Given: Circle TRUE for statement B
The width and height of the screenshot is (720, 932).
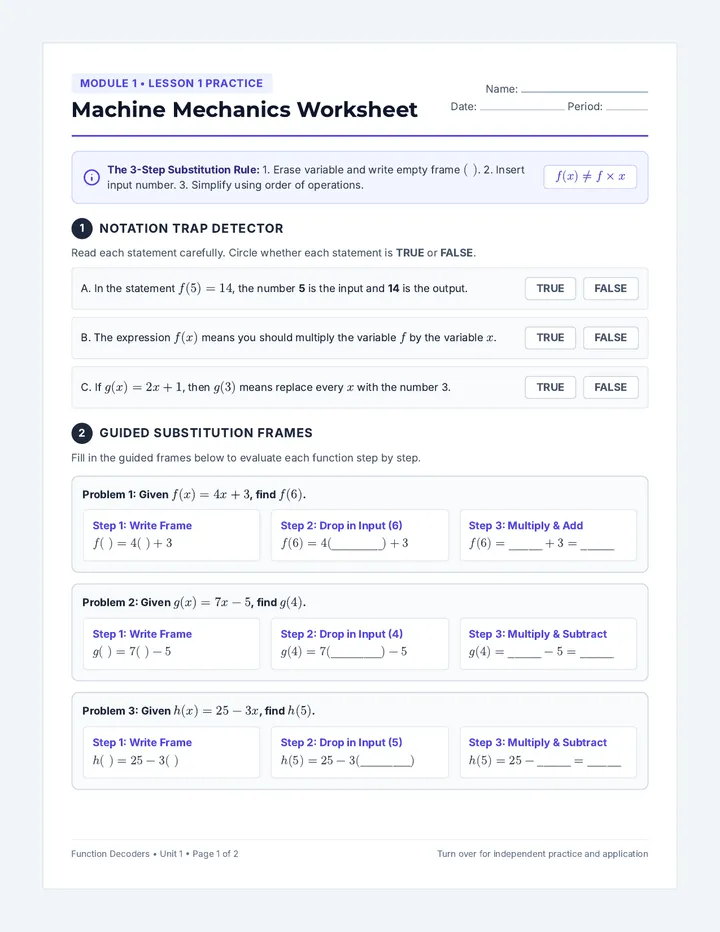Looking at the screenshot, I should pos(550,338).
